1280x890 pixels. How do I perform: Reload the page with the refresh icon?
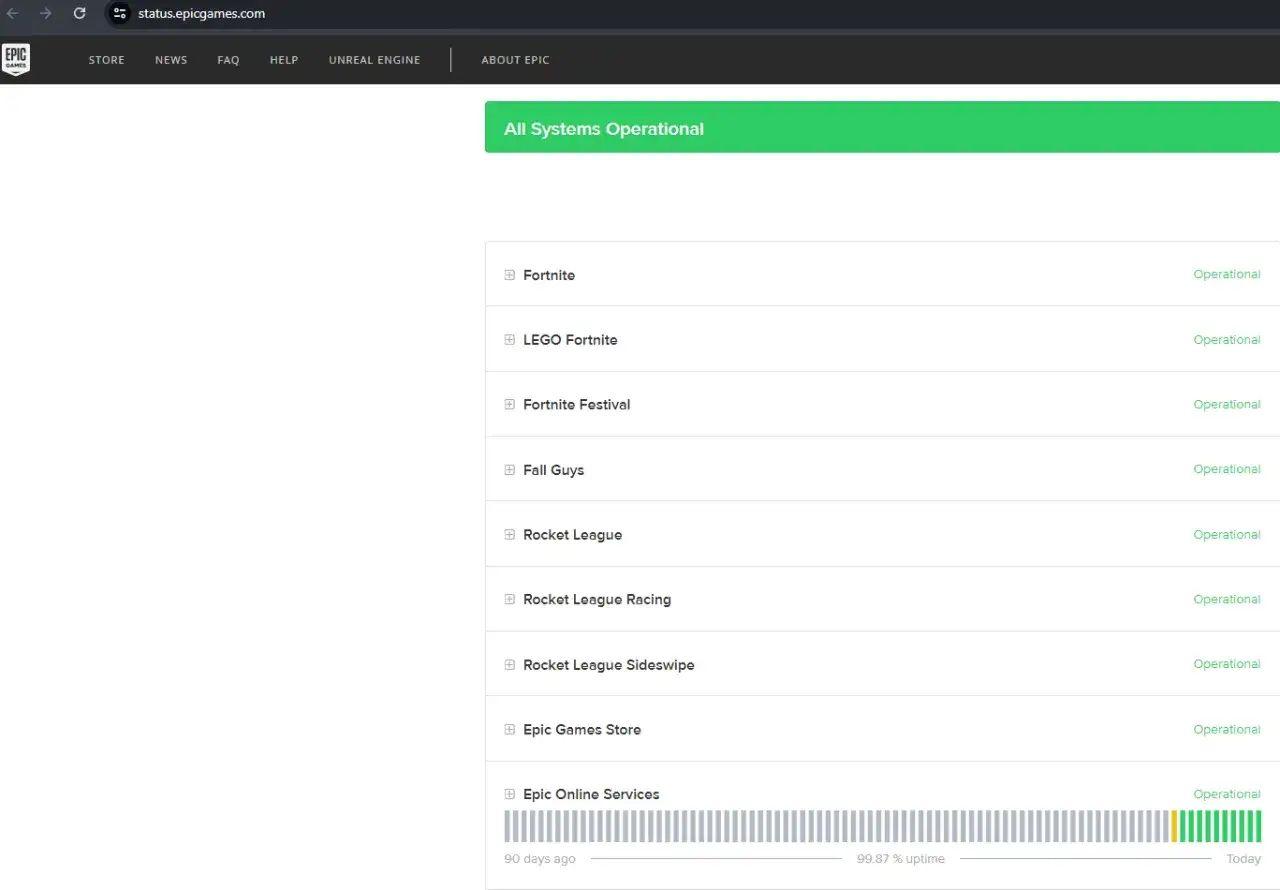(x=80, y=14)
